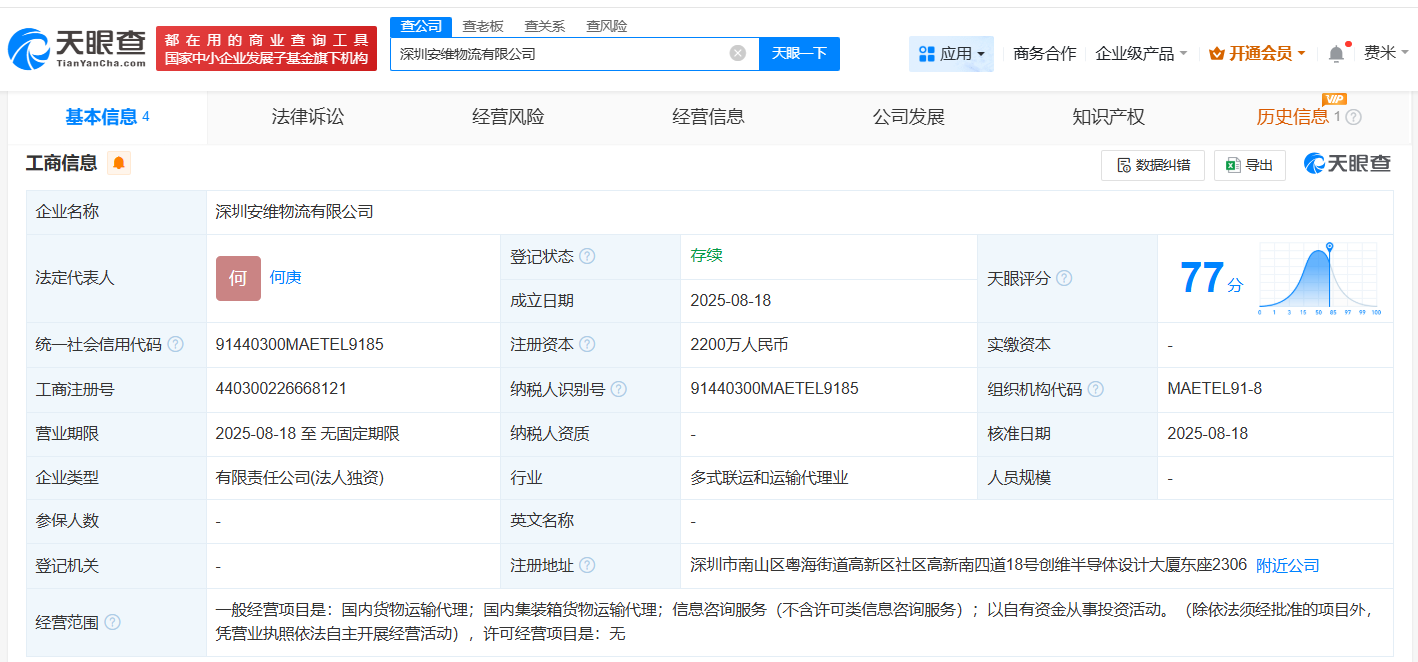Screen dimensions: 1418x662
Task: Open the 开通会员 membership dropdown
Action: click(x=1256, y=52)
